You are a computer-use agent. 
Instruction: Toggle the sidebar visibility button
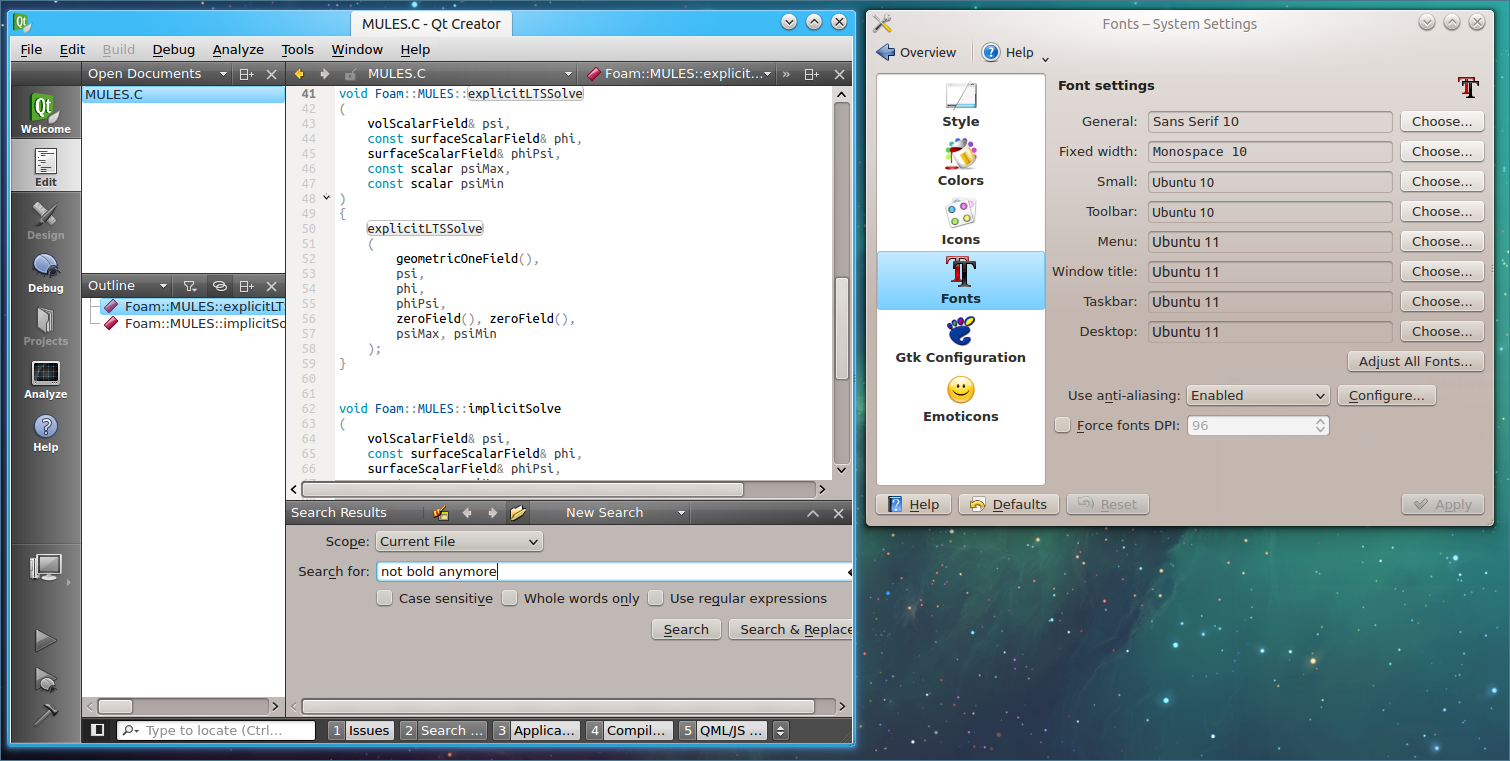[97, 730]
